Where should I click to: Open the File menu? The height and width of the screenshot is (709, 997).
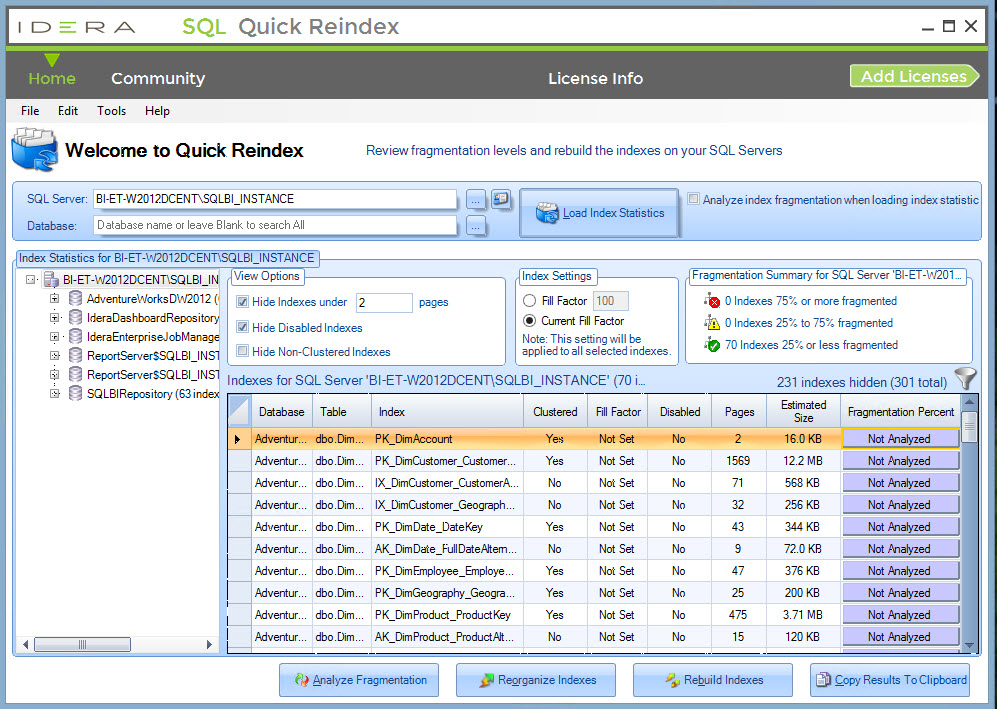30,111
